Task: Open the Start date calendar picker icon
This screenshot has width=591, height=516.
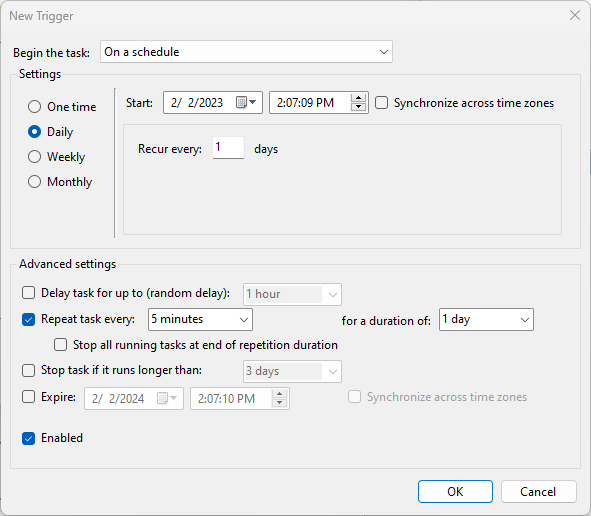Action: 246,102
